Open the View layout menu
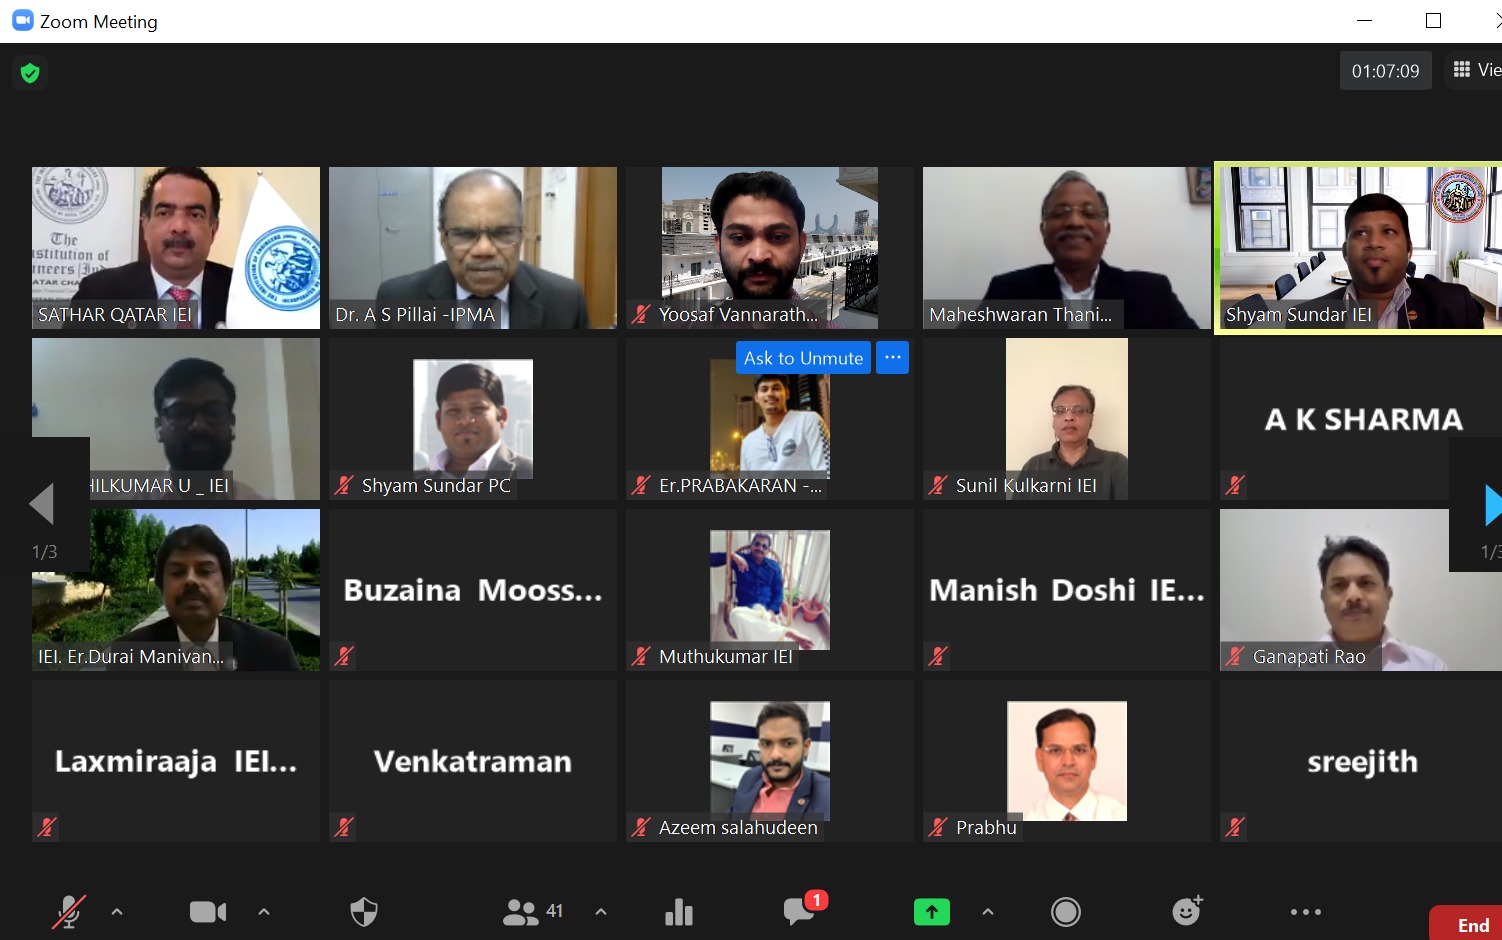Viewport: 1502px width, 940px height. tap(1476, 70)
